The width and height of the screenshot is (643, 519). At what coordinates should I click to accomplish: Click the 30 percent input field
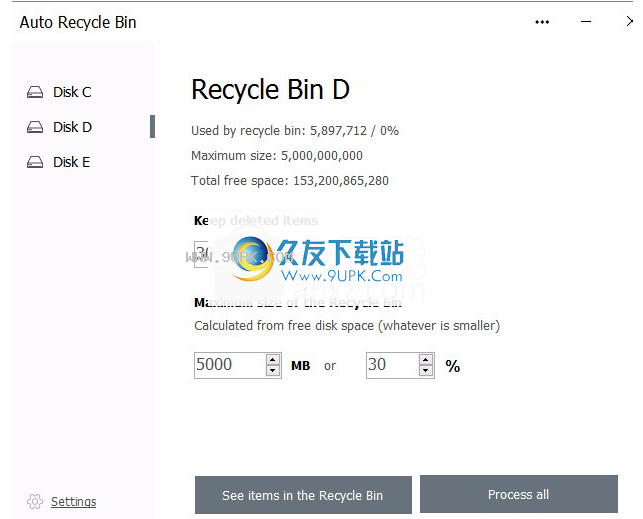click(392, 365)
